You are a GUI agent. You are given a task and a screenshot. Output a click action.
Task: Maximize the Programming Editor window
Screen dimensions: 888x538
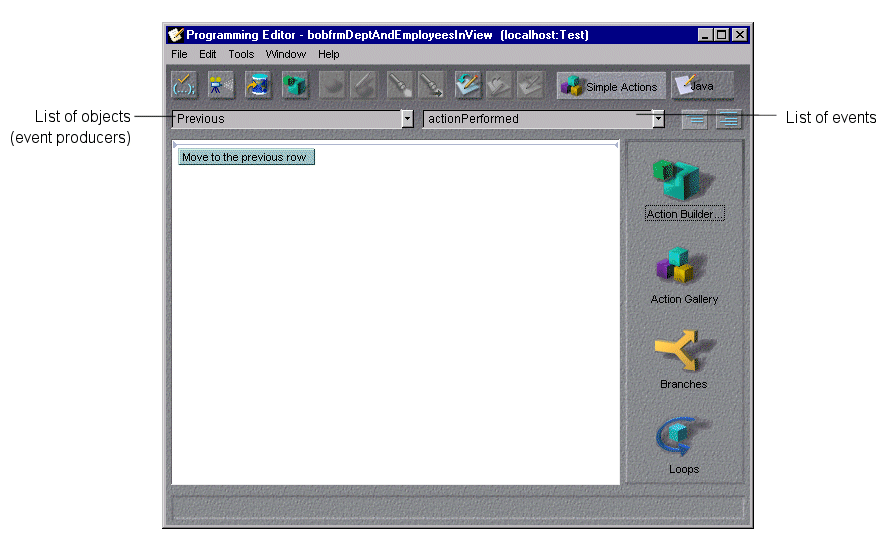(722, 35)
